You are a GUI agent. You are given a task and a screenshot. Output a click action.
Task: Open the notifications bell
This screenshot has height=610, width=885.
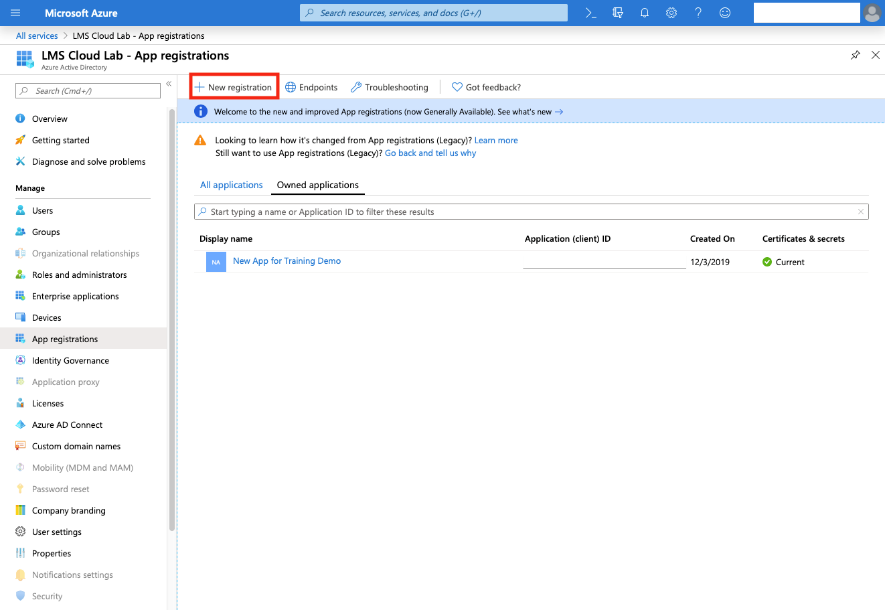[x=644, y=12]
